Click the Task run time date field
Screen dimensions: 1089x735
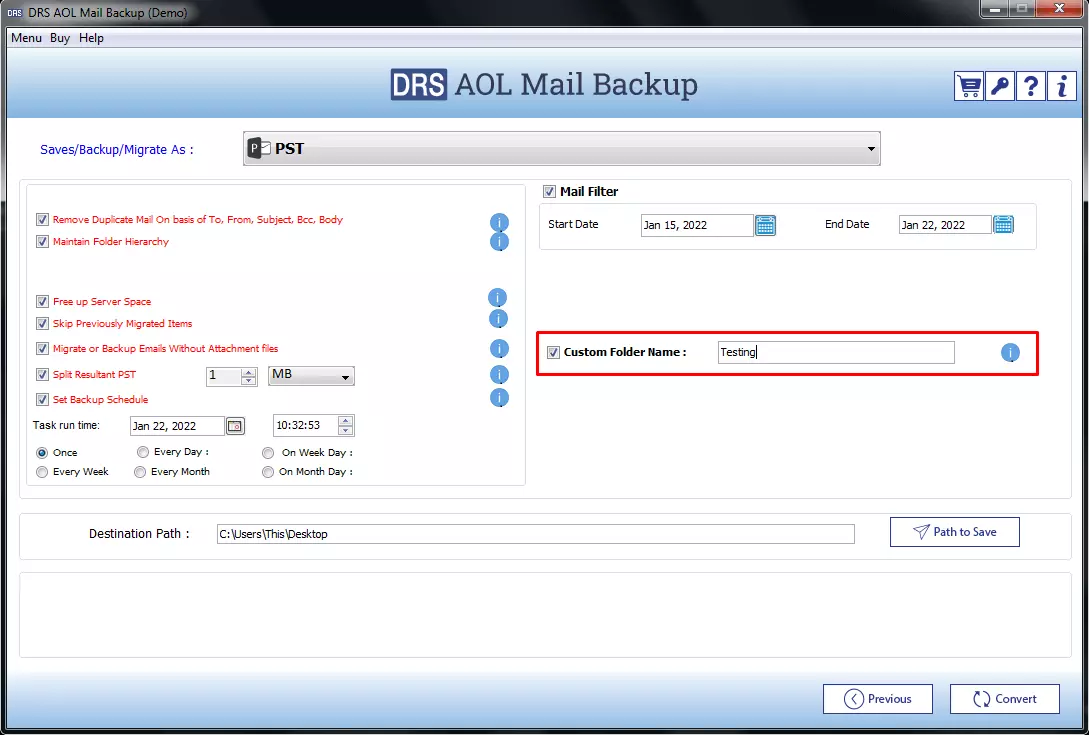pyautogui.click(x=177, y=426)
